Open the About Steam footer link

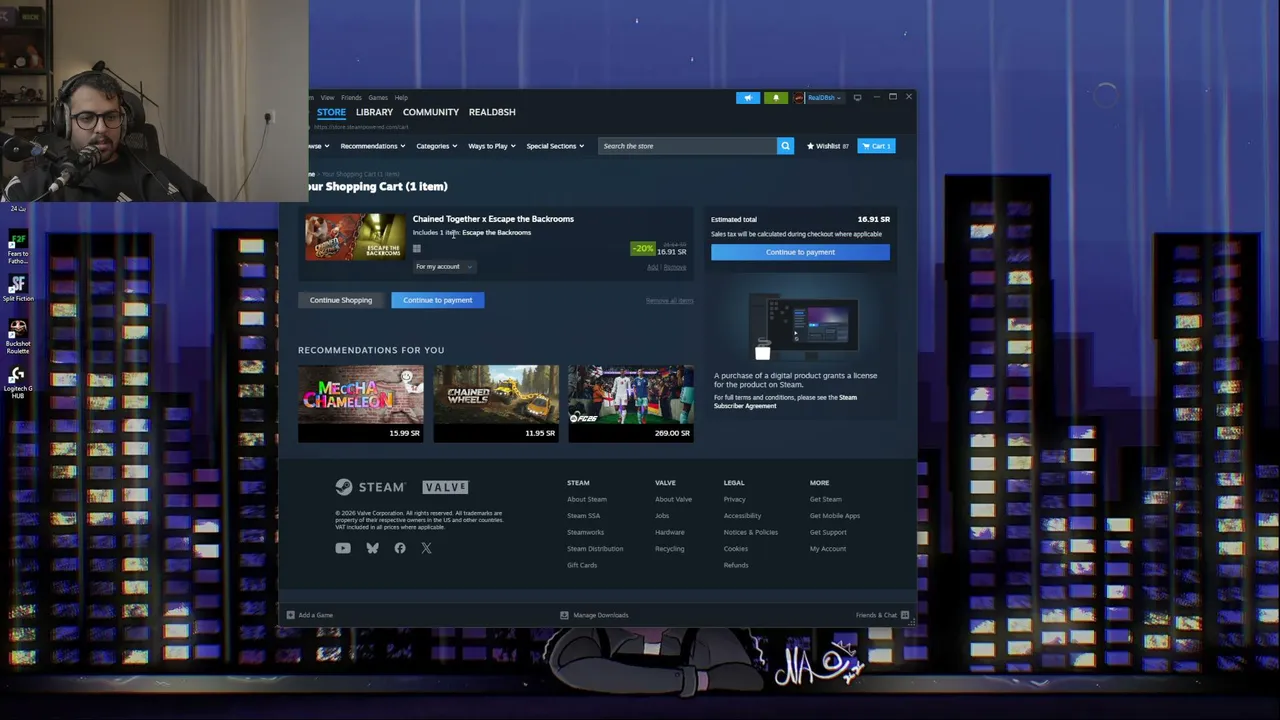(x=587, y=499)
